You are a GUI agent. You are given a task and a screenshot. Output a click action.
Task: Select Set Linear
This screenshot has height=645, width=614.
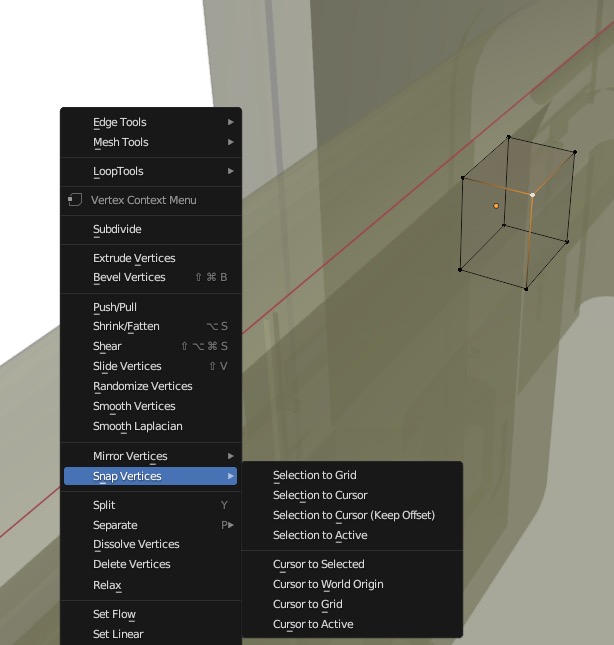(x=151, y=634)
